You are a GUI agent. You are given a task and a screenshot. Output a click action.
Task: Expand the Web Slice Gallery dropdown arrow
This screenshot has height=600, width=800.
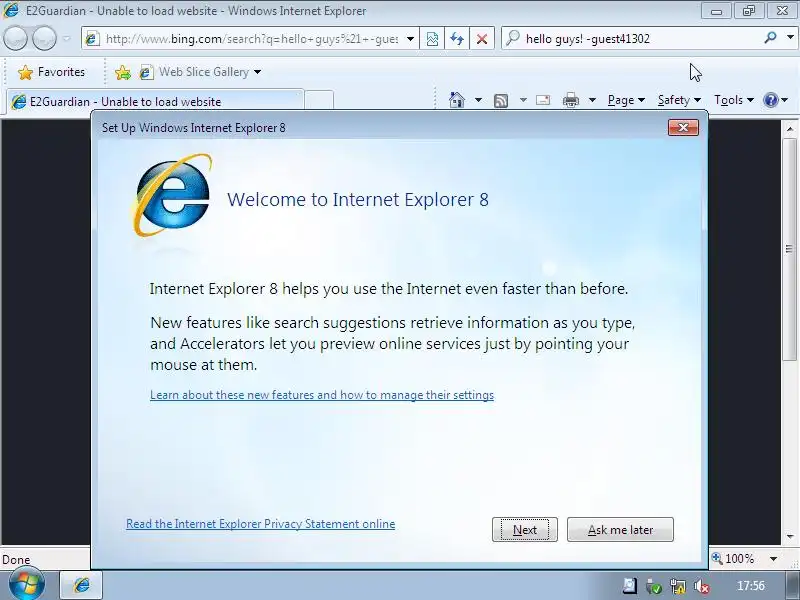coord(258,72)
